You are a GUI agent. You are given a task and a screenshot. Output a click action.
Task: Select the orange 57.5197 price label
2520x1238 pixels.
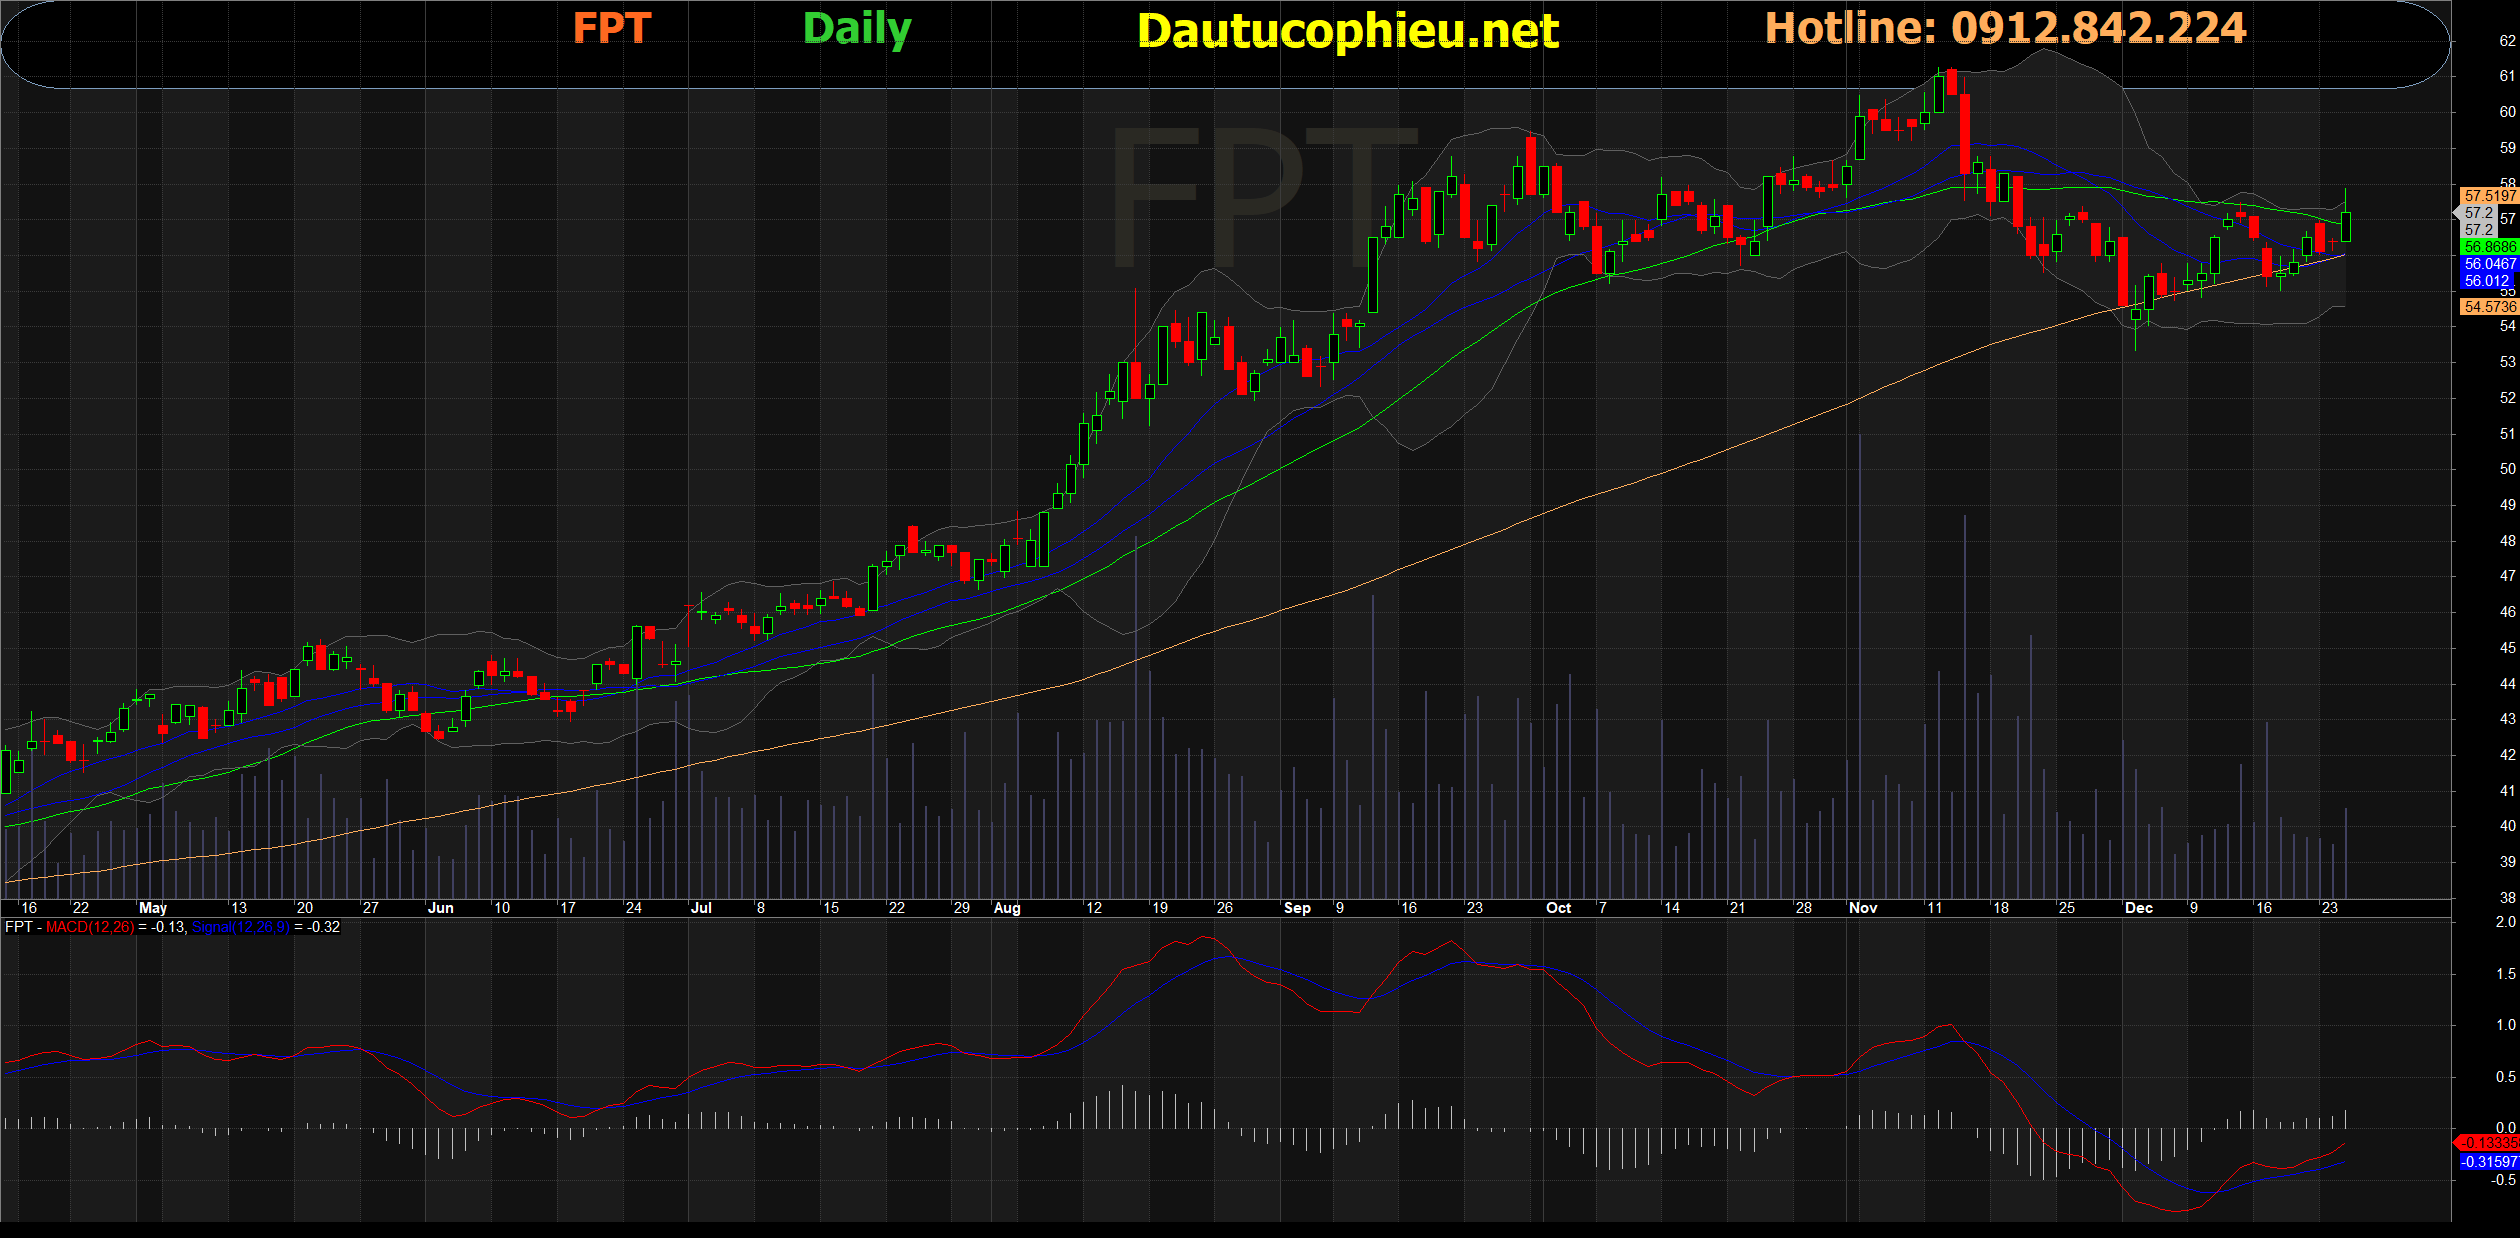(x=2489, y=196)
